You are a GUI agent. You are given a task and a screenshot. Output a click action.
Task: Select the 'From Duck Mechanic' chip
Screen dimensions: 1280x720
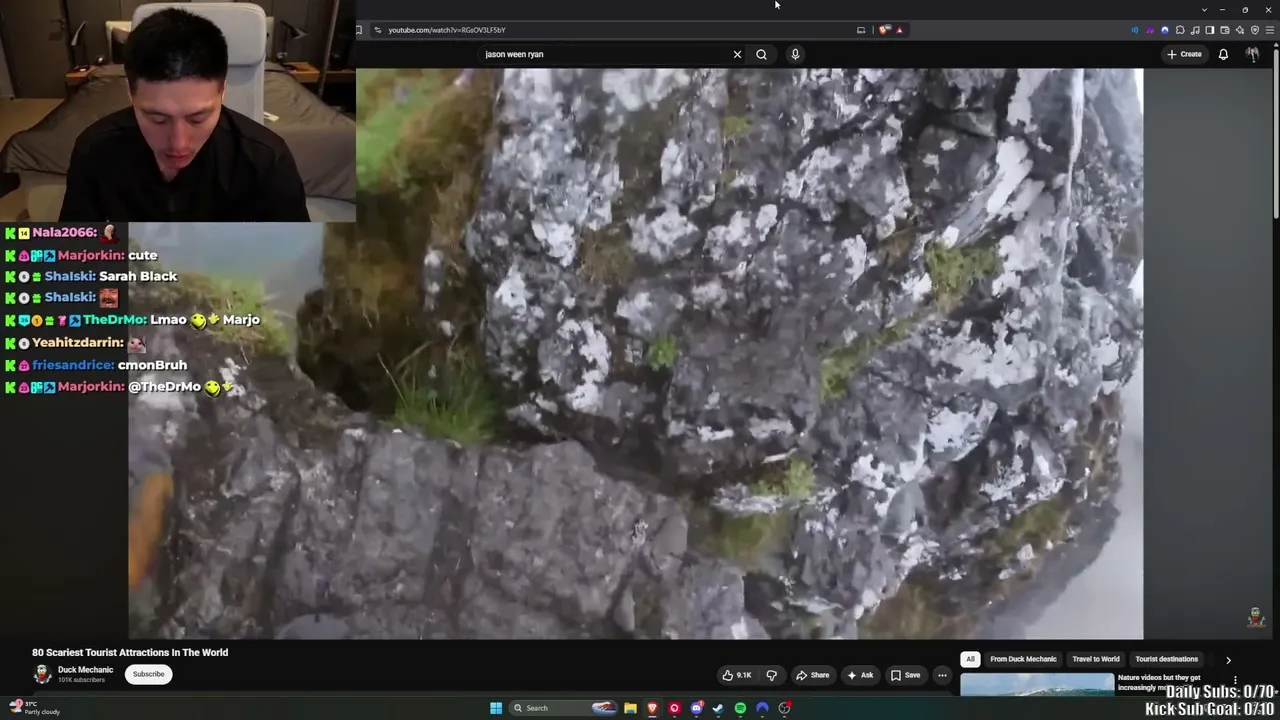(x=1023, y=659)
